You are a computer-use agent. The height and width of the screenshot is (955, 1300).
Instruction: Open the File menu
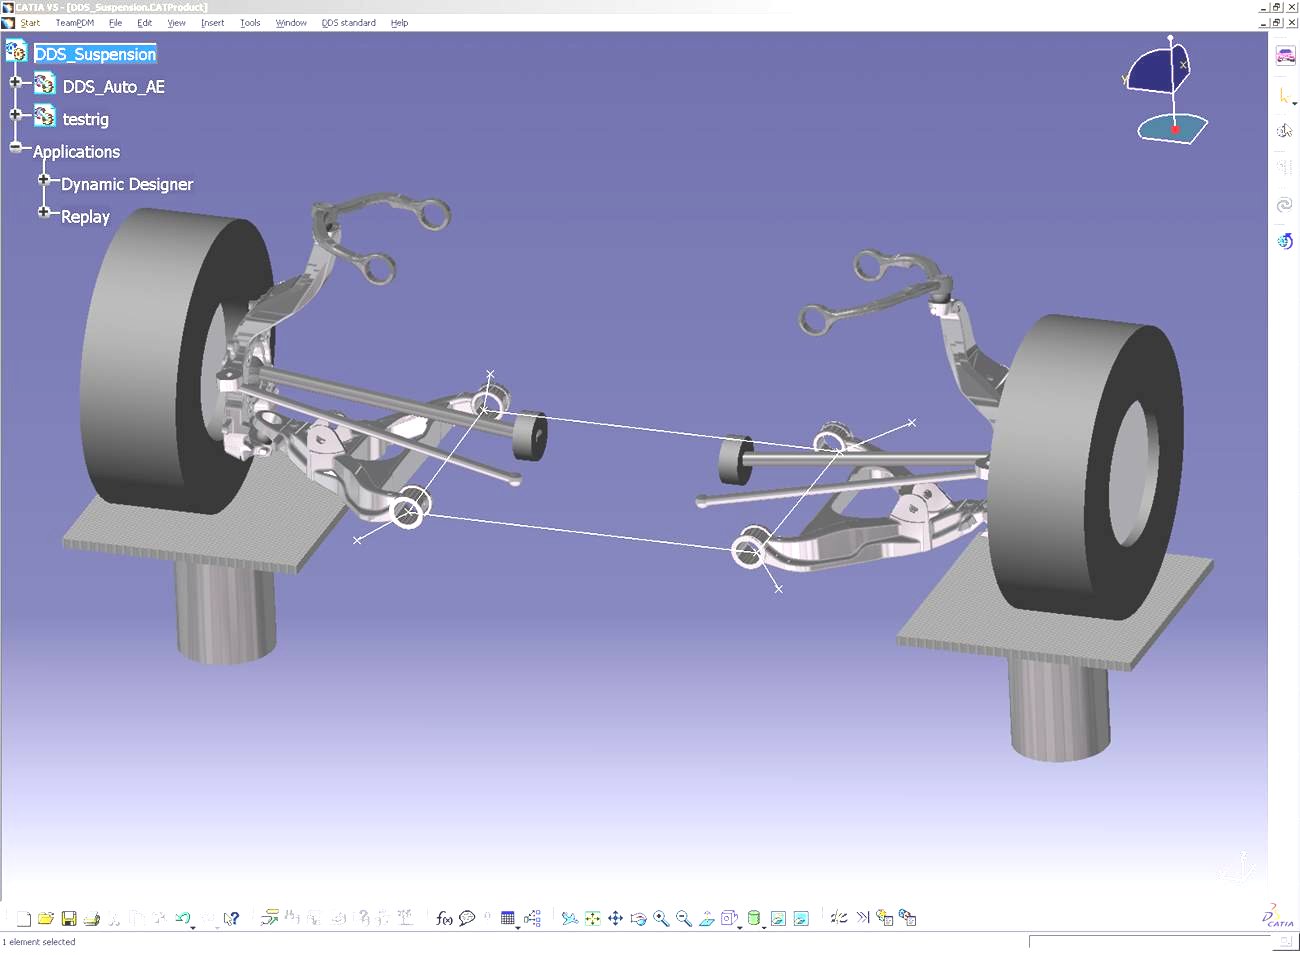pos(115,23)
